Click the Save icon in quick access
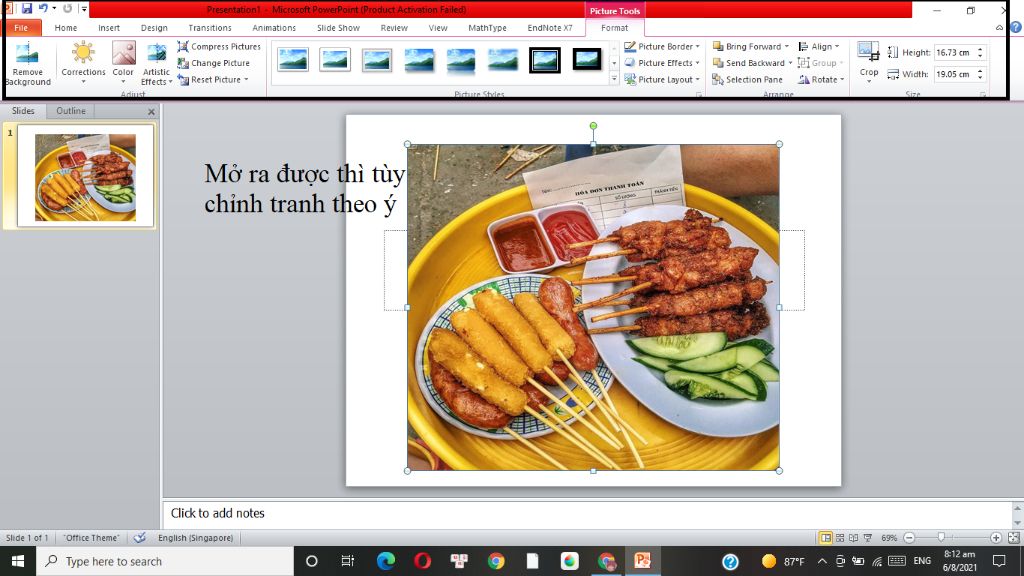 click(27, 8)
